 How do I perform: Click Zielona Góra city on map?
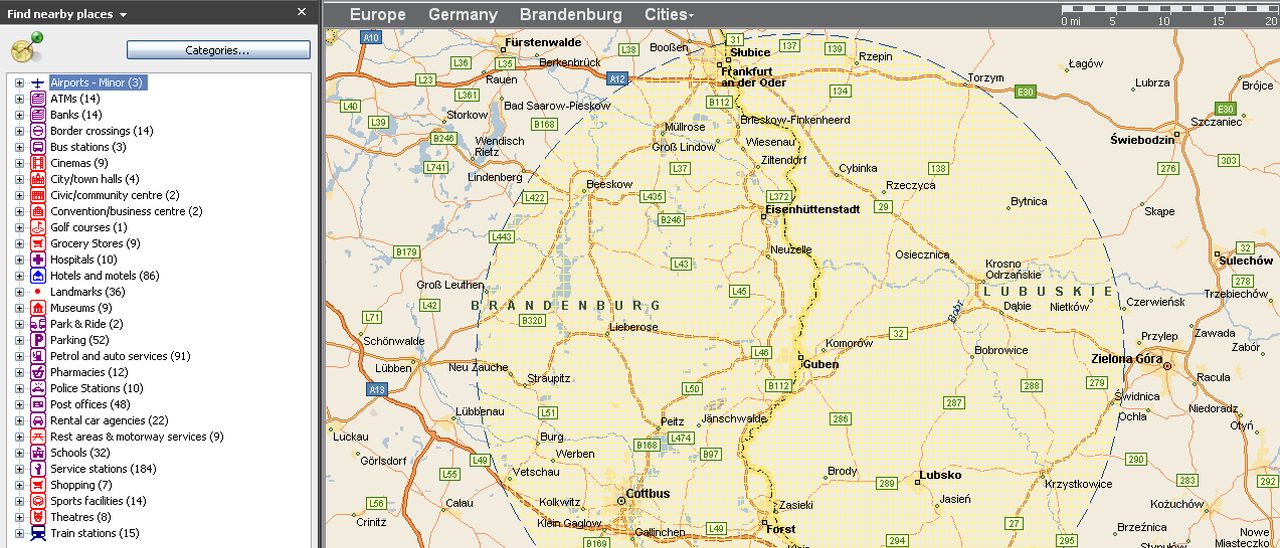pos(1126,358)
